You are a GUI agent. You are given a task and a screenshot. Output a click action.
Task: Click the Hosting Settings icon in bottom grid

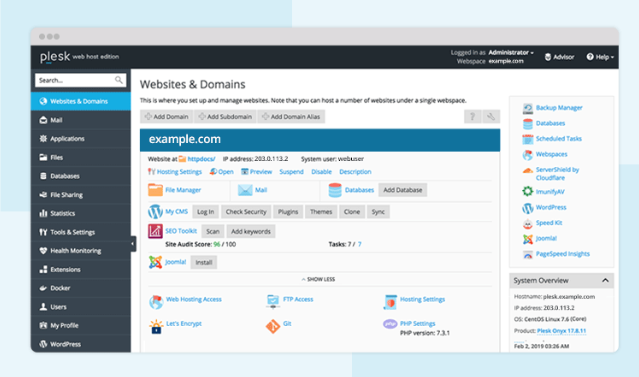390,302
